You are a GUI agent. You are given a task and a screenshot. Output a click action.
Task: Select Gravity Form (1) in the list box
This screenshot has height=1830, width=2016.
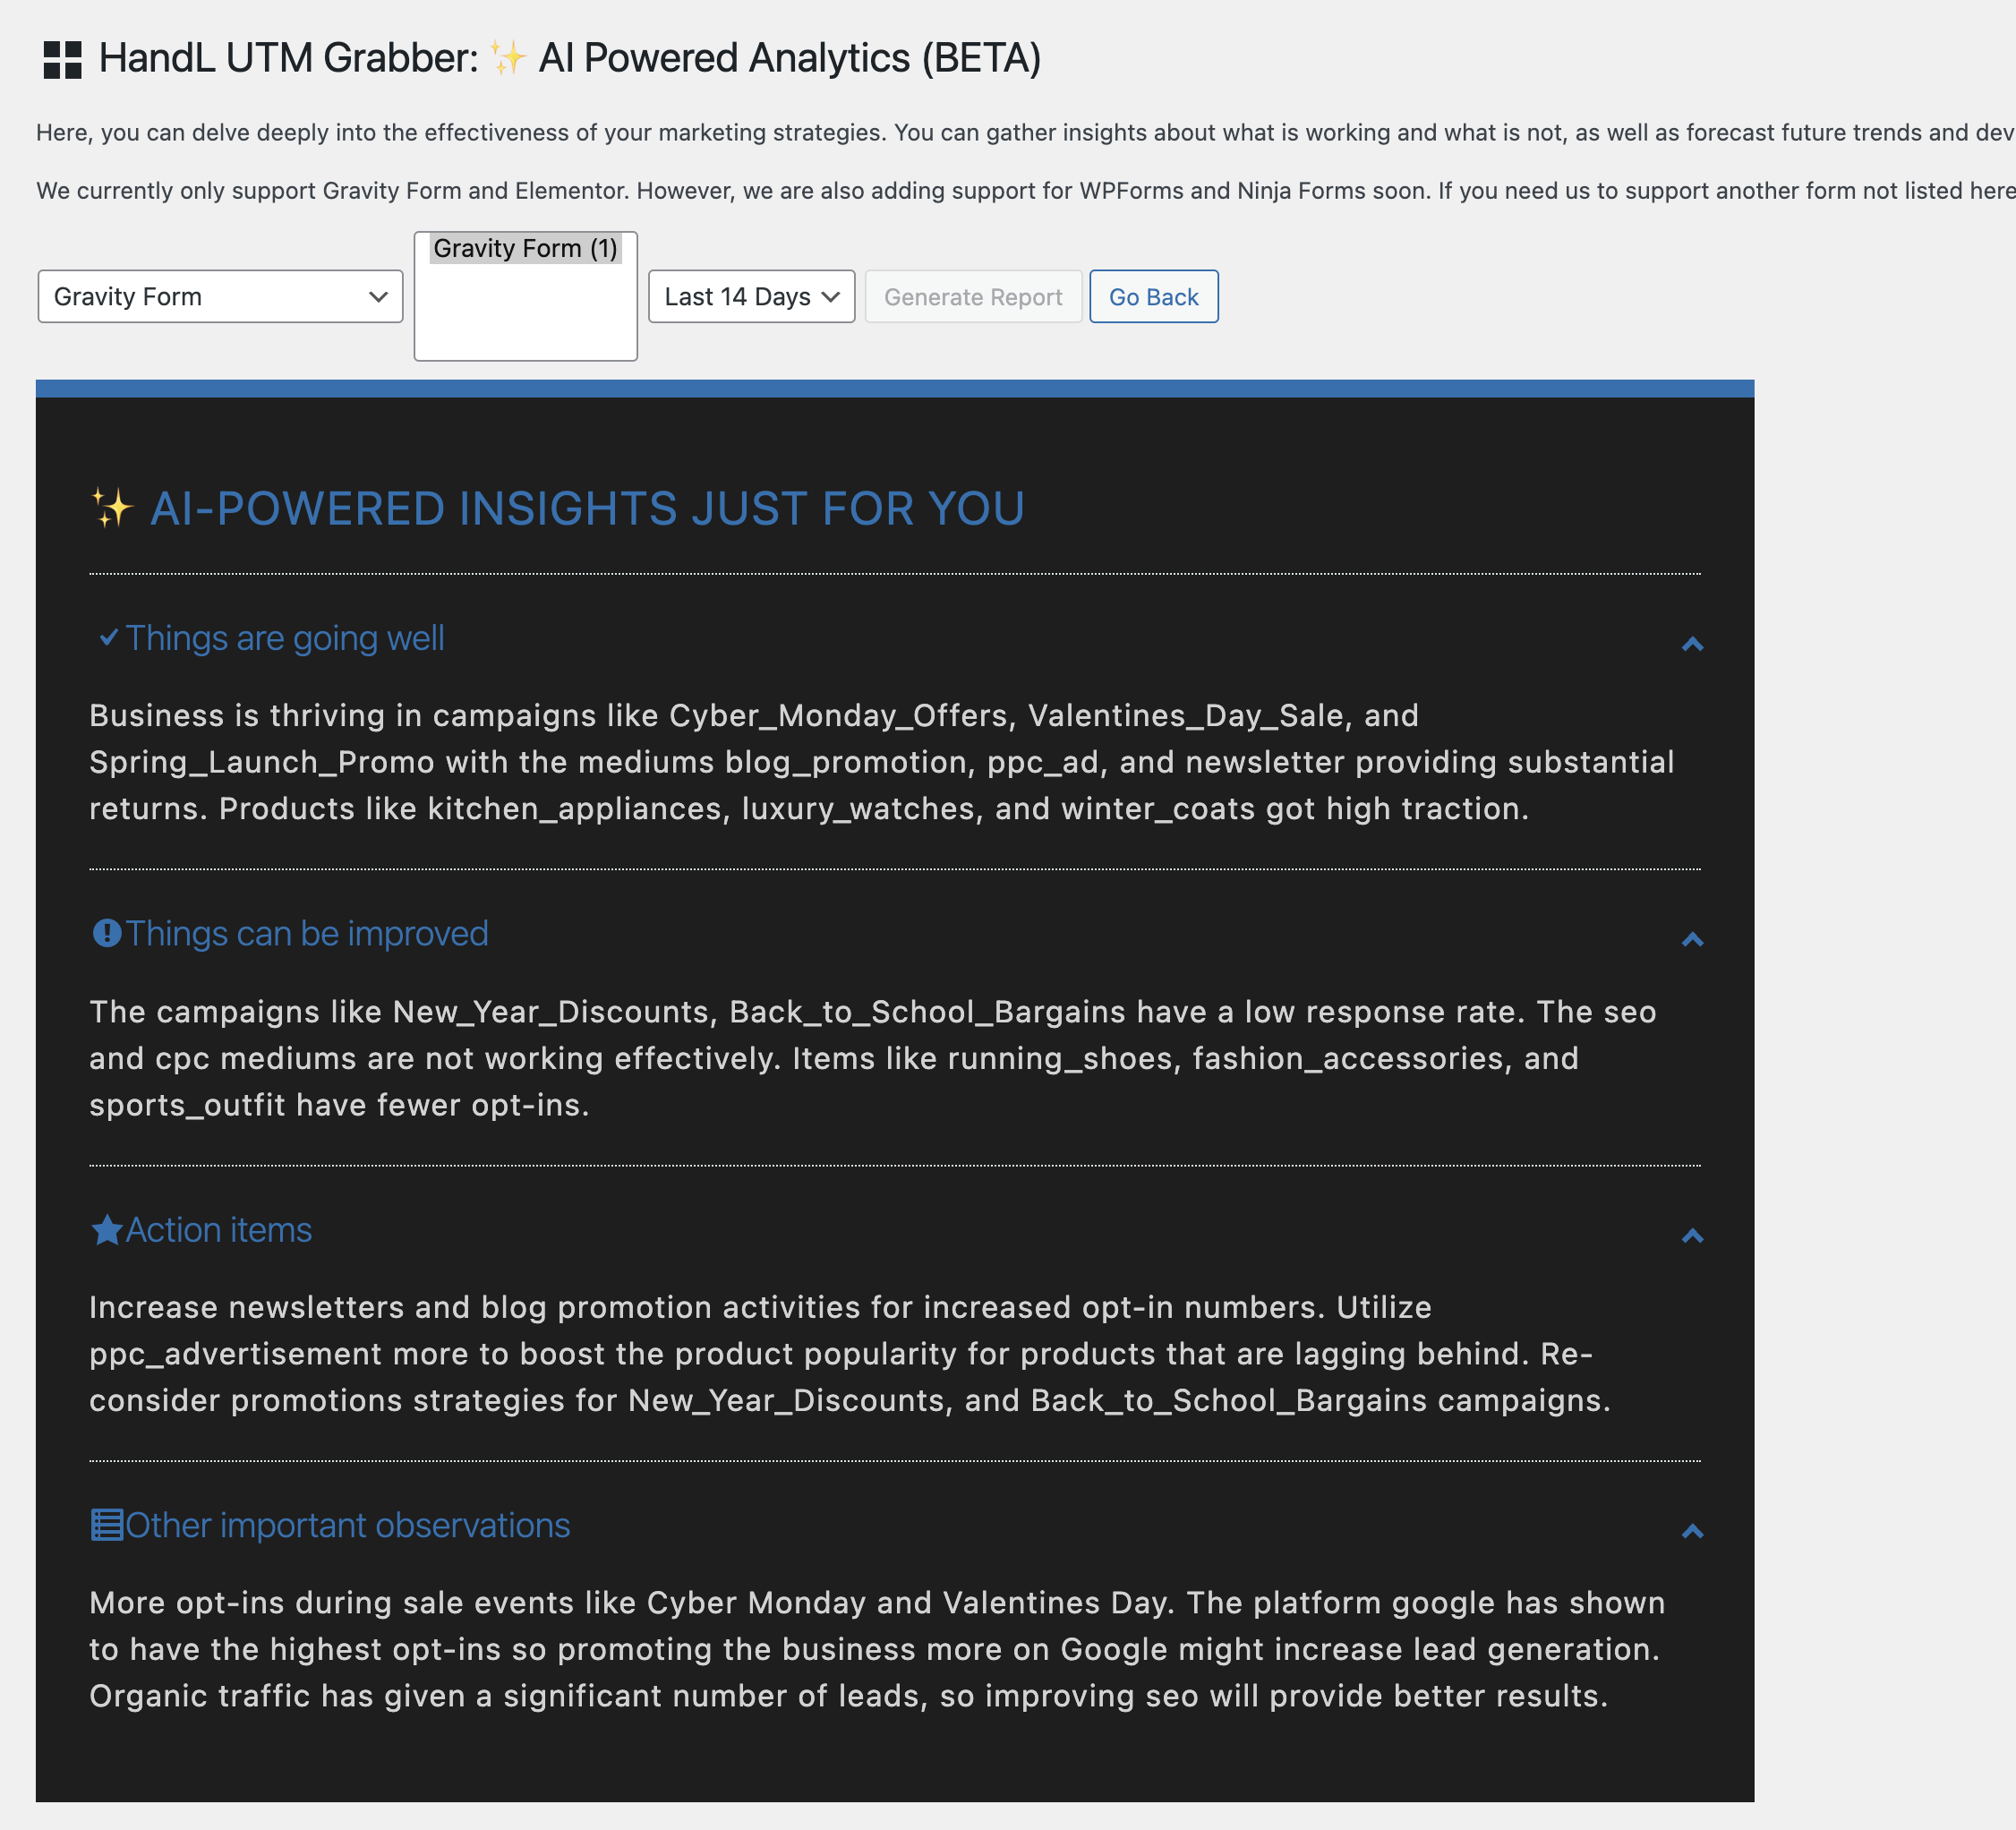(x=525, y=248)
